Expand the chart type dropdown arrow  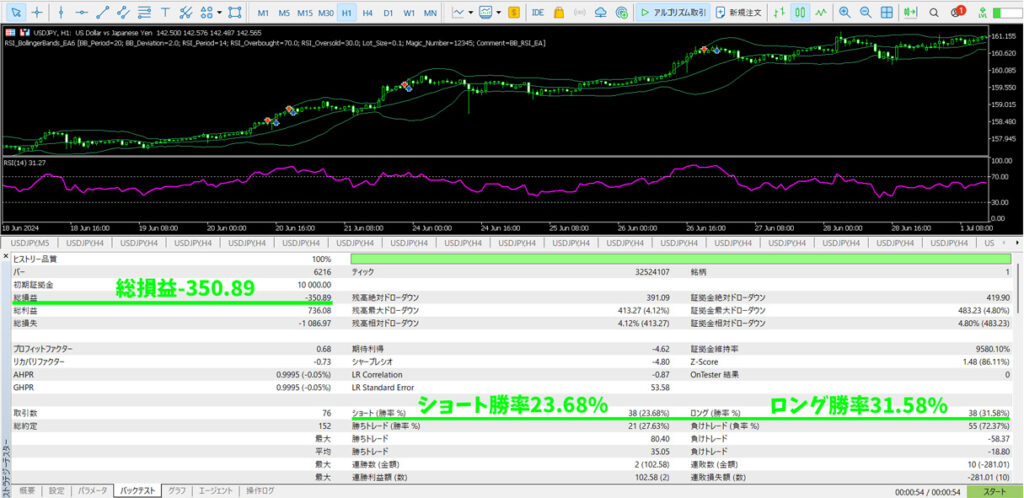pos(470,12)
